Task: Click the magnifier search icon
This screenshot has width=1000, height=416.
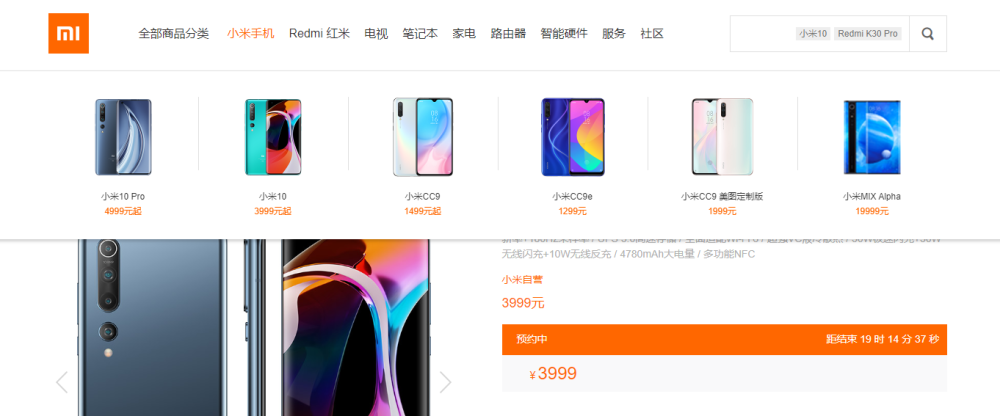Action: click(x=928, y=34)
